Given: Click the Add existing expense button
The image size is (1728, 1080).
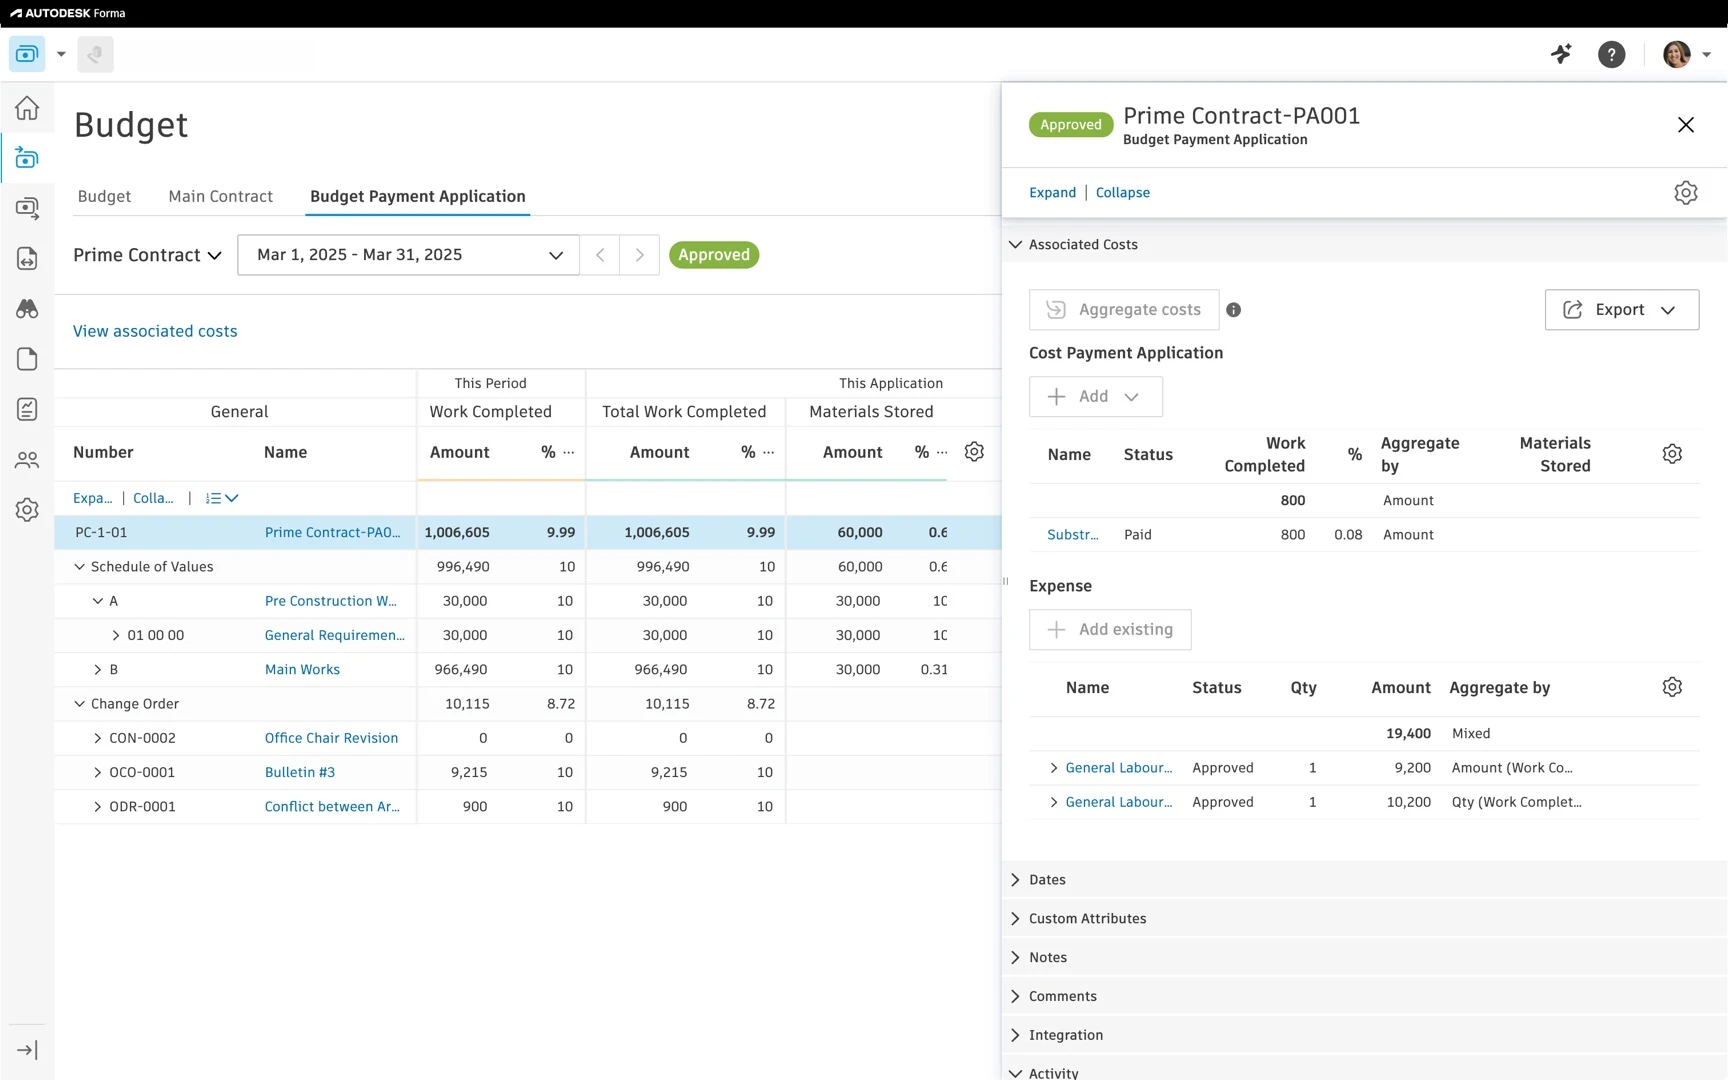Looking at the screenshot, I should [1110, 630].
